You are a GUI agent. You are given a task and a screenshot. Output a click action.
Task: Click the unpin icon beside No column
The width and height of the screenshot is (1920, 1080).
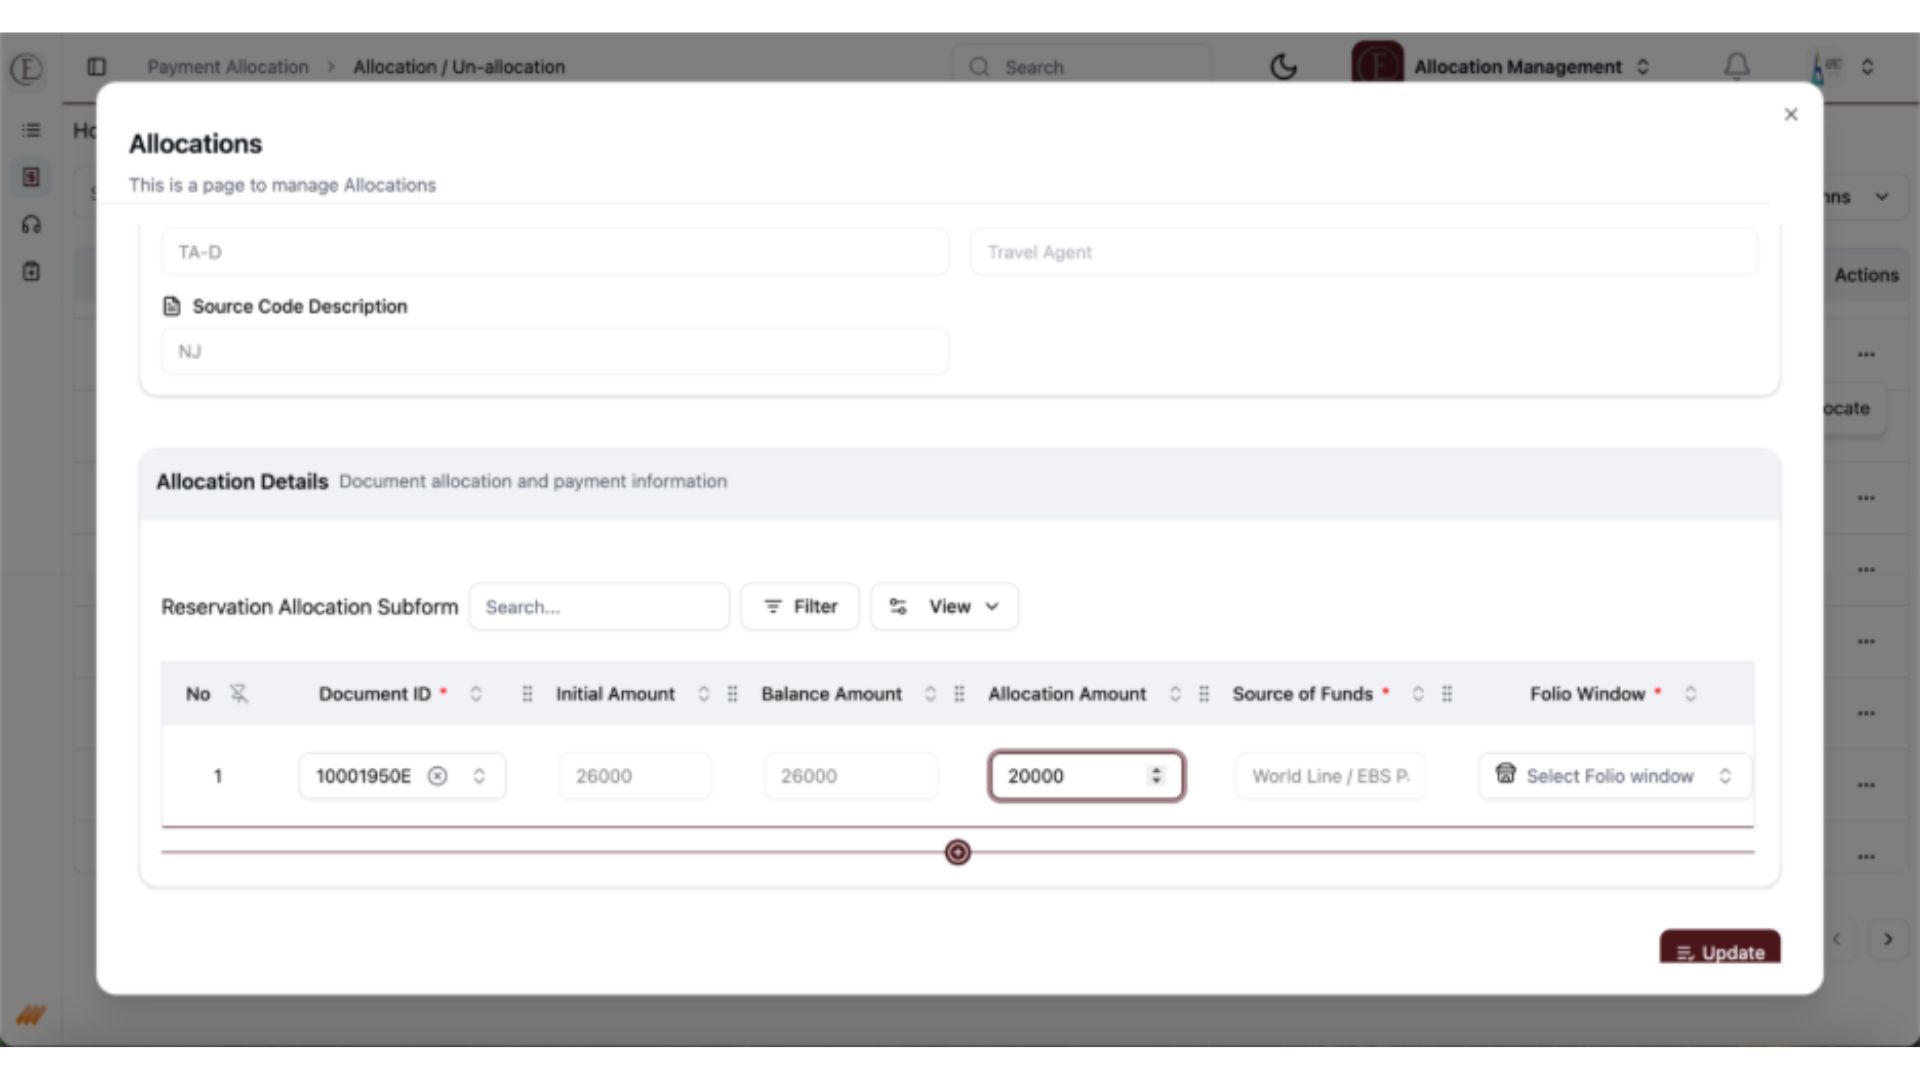pyautogui.click(x=238, y=694)
